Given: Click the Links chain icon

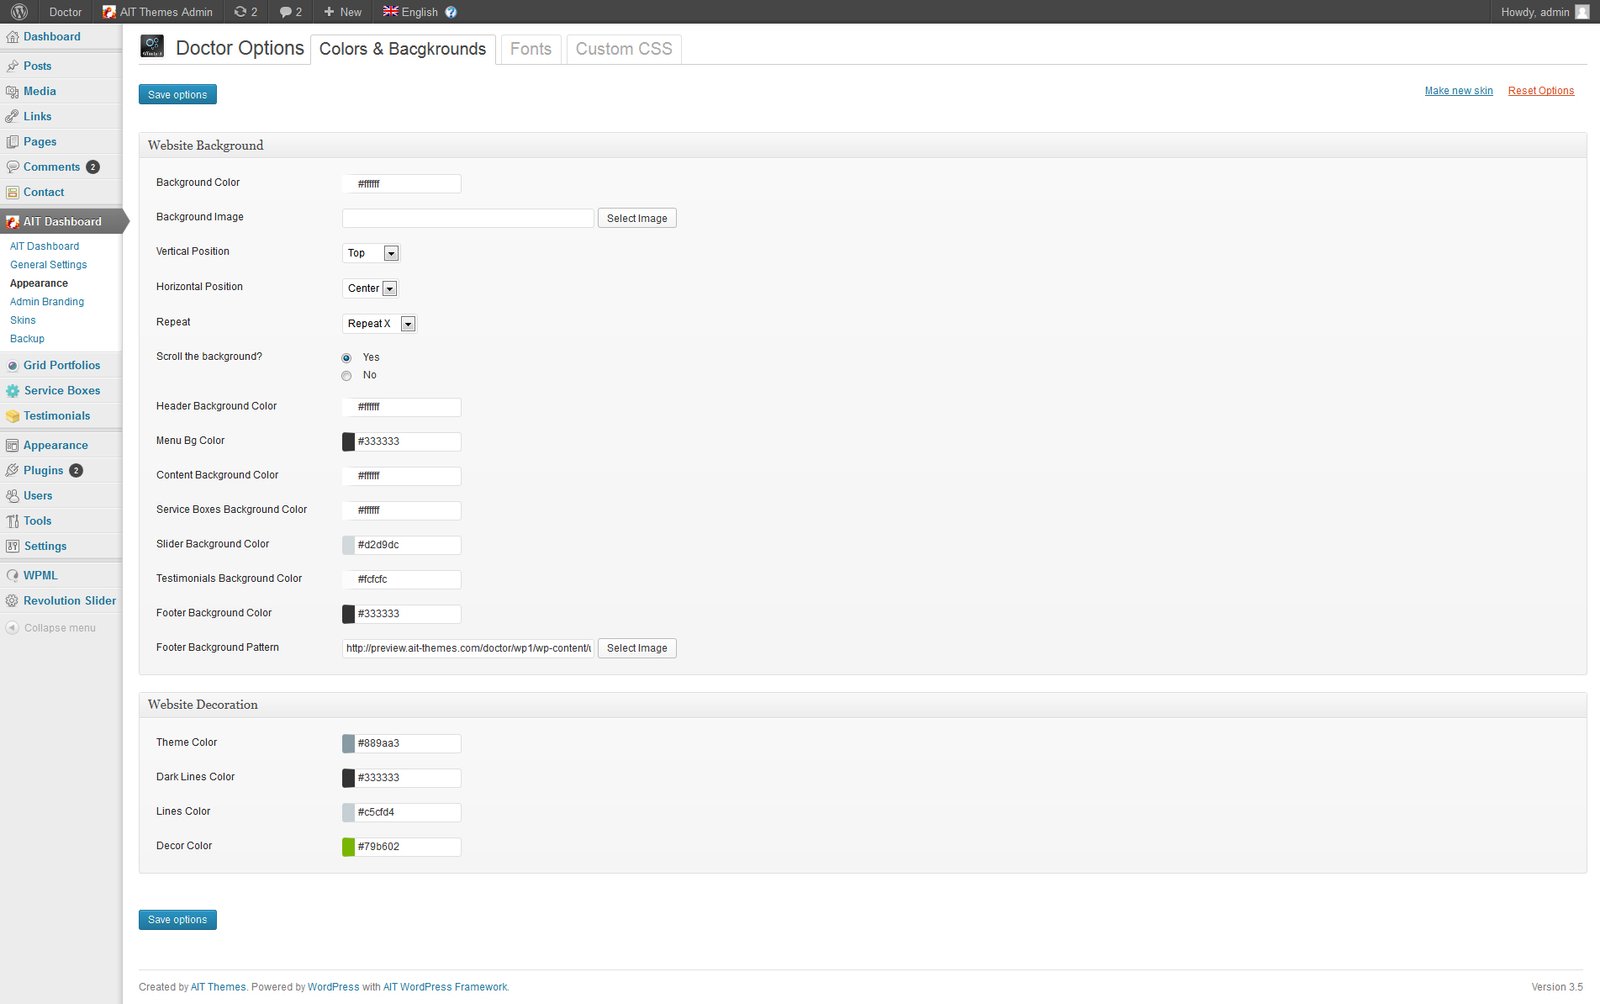Looking at the screenshot, I should [x=12, y=116].
